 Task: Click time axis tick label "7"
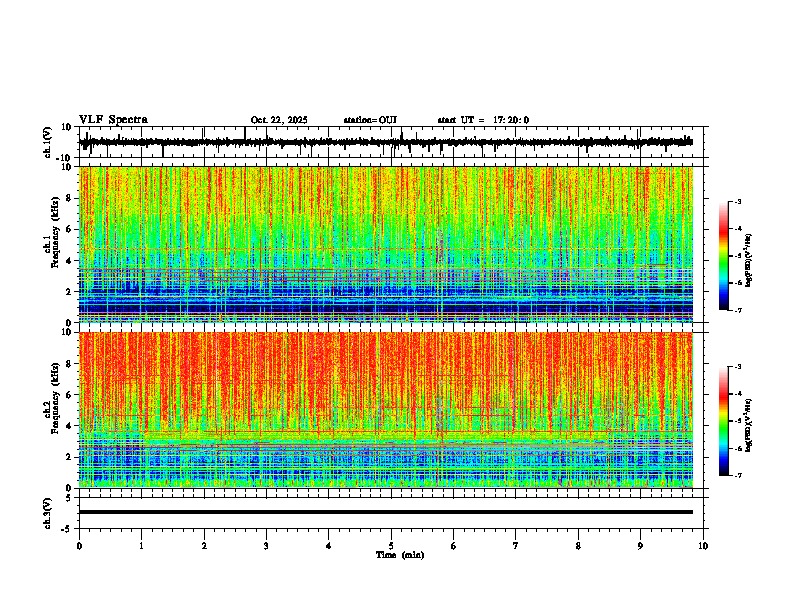516,546
